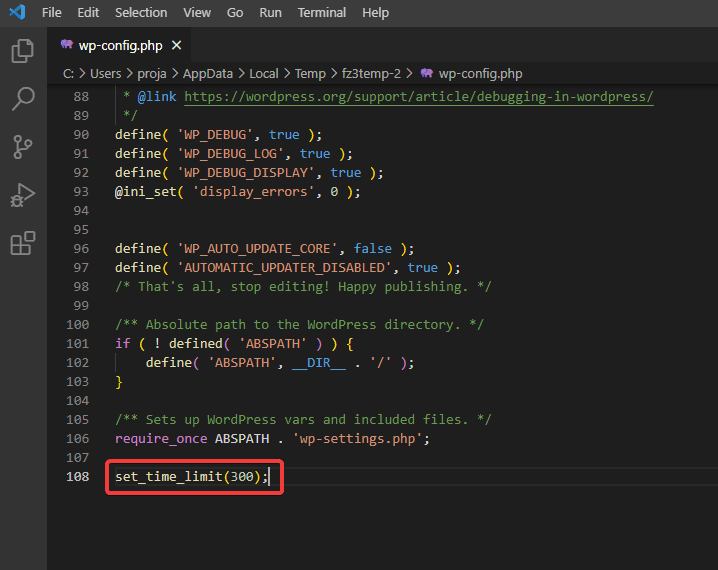Click 'WP_DEBUG' constant on line 90
The height and width of the screenshot is (570, 718).
(x=215, y=135)
